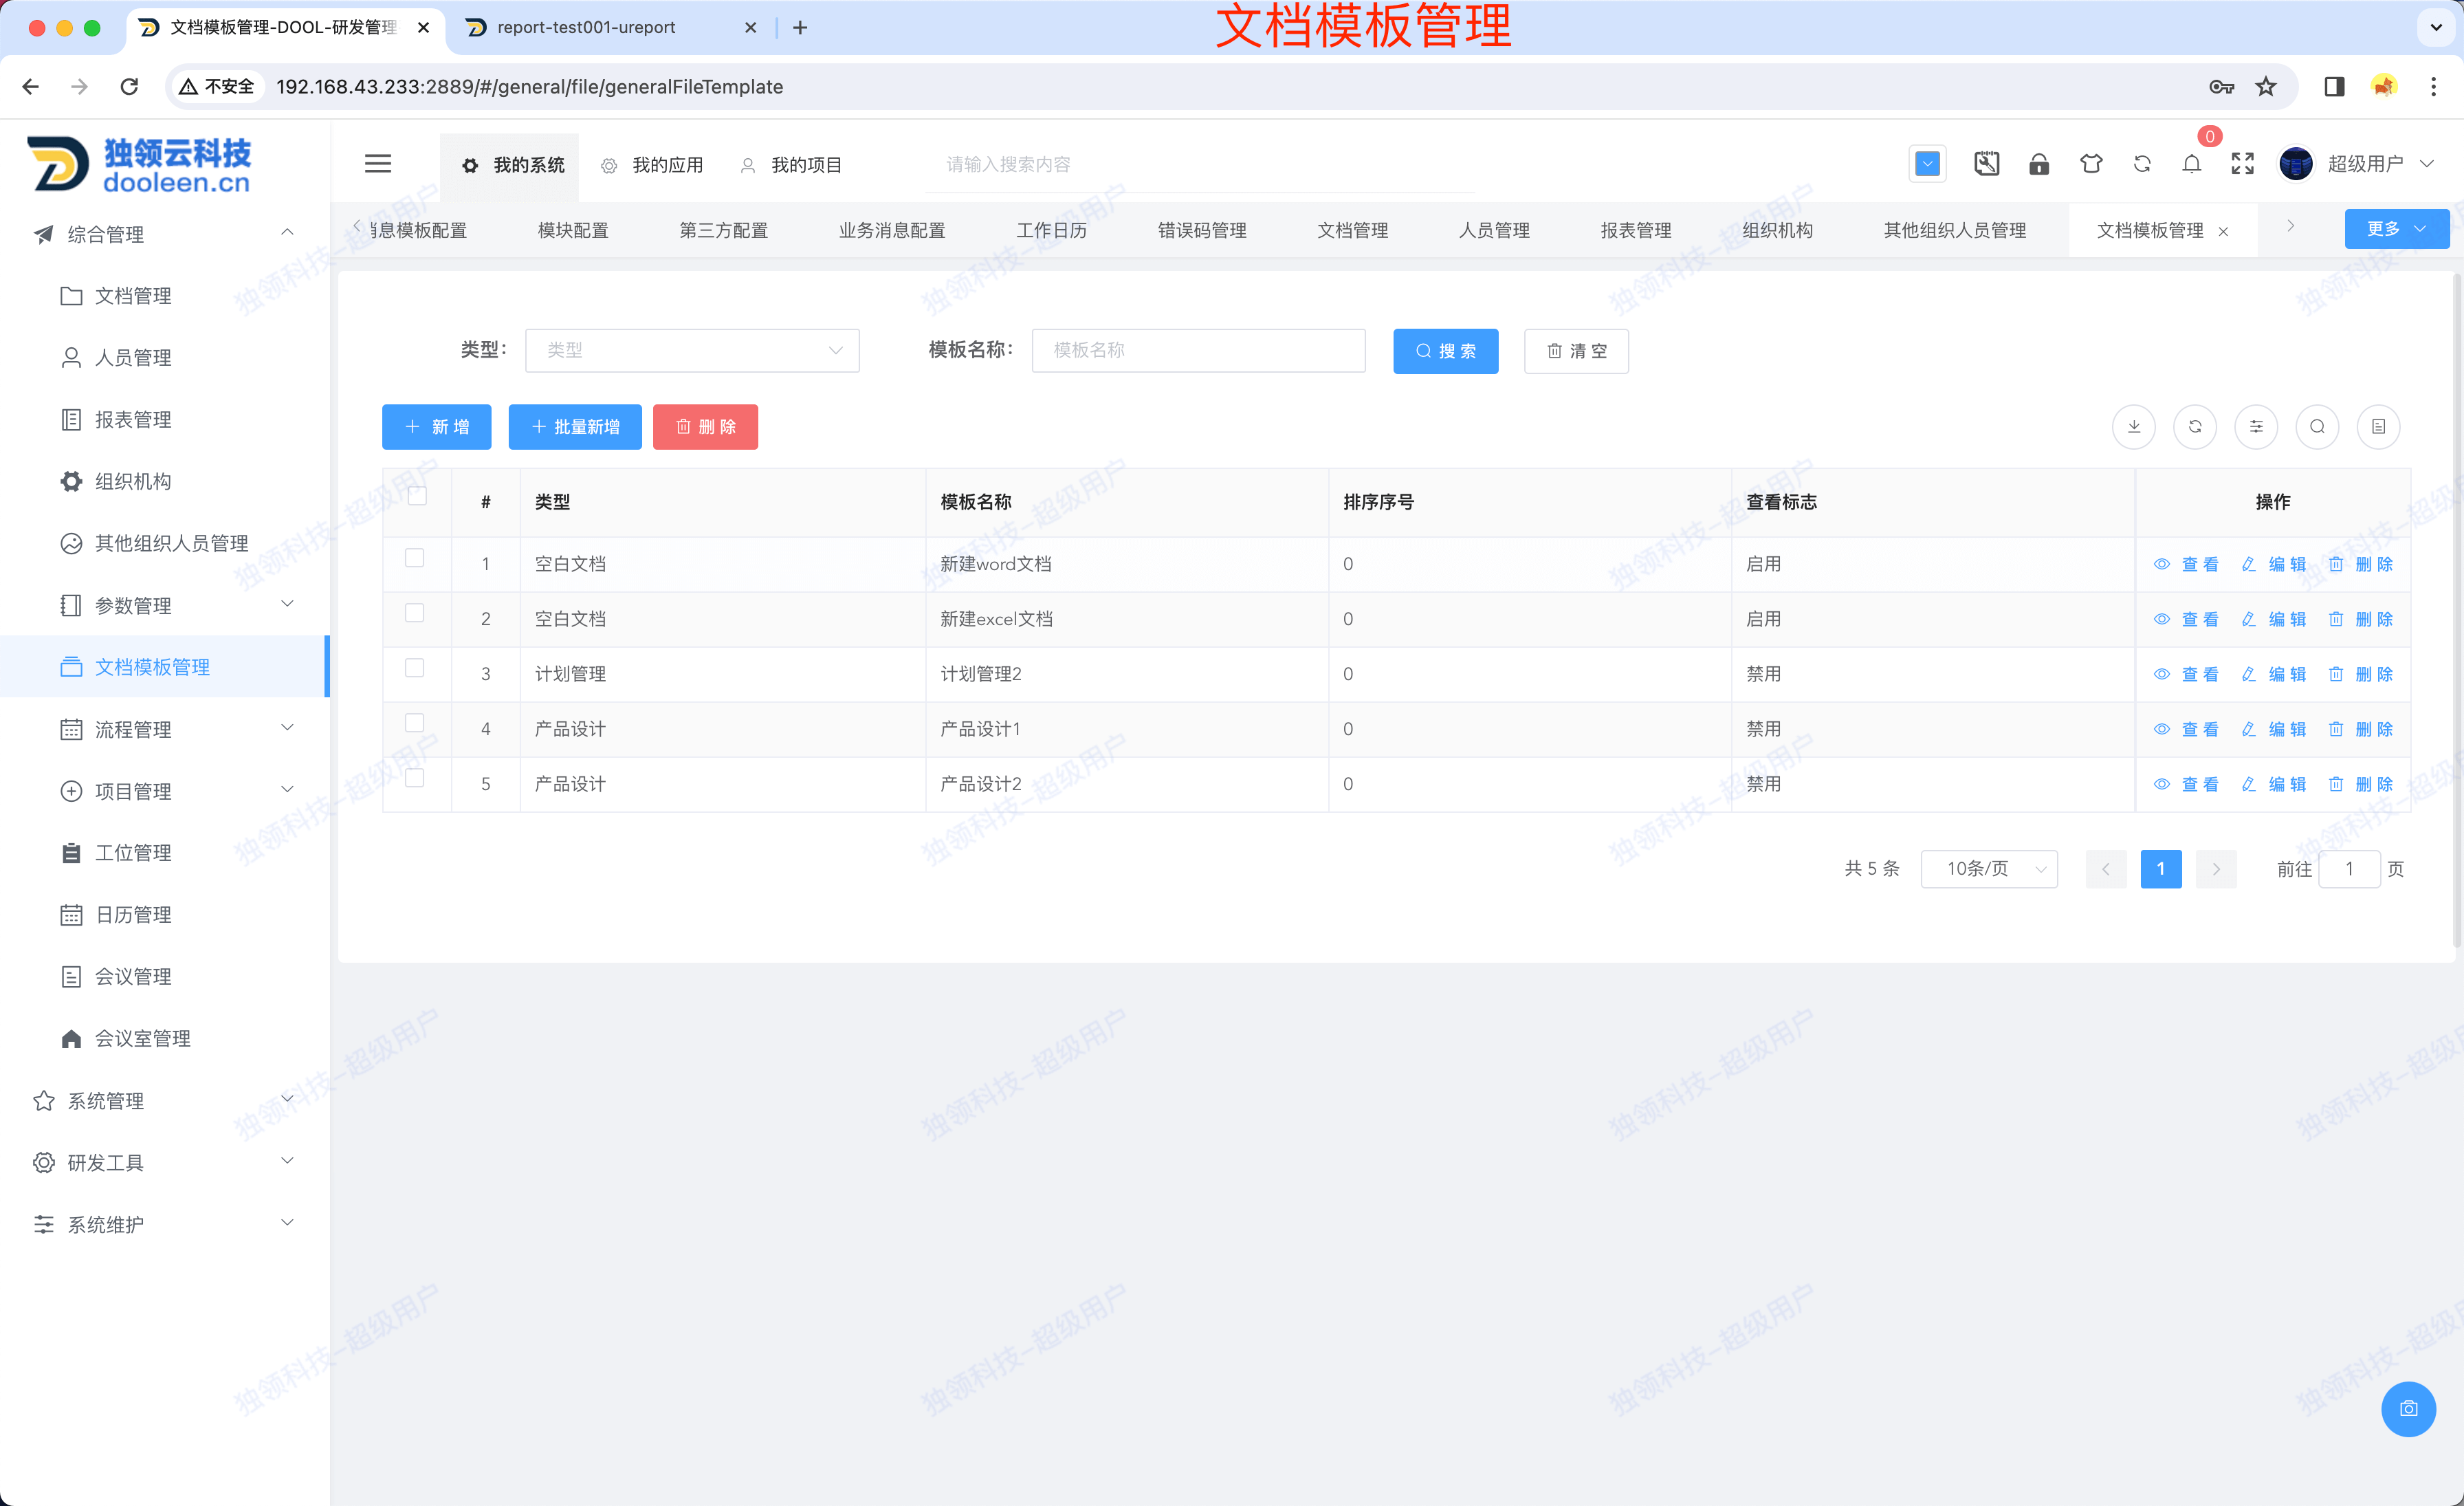The image size is (2464, 1506).
Task: Open the column settings icon above table
Action: click(x=2256, y=427)
